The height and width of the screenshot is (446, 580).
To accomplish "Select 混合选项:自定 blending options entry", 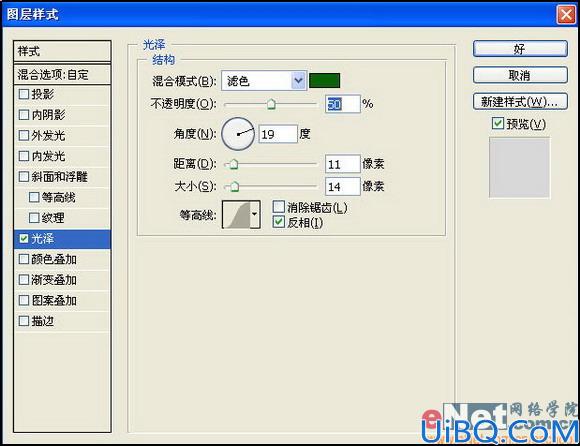I will tap(62, 74).
